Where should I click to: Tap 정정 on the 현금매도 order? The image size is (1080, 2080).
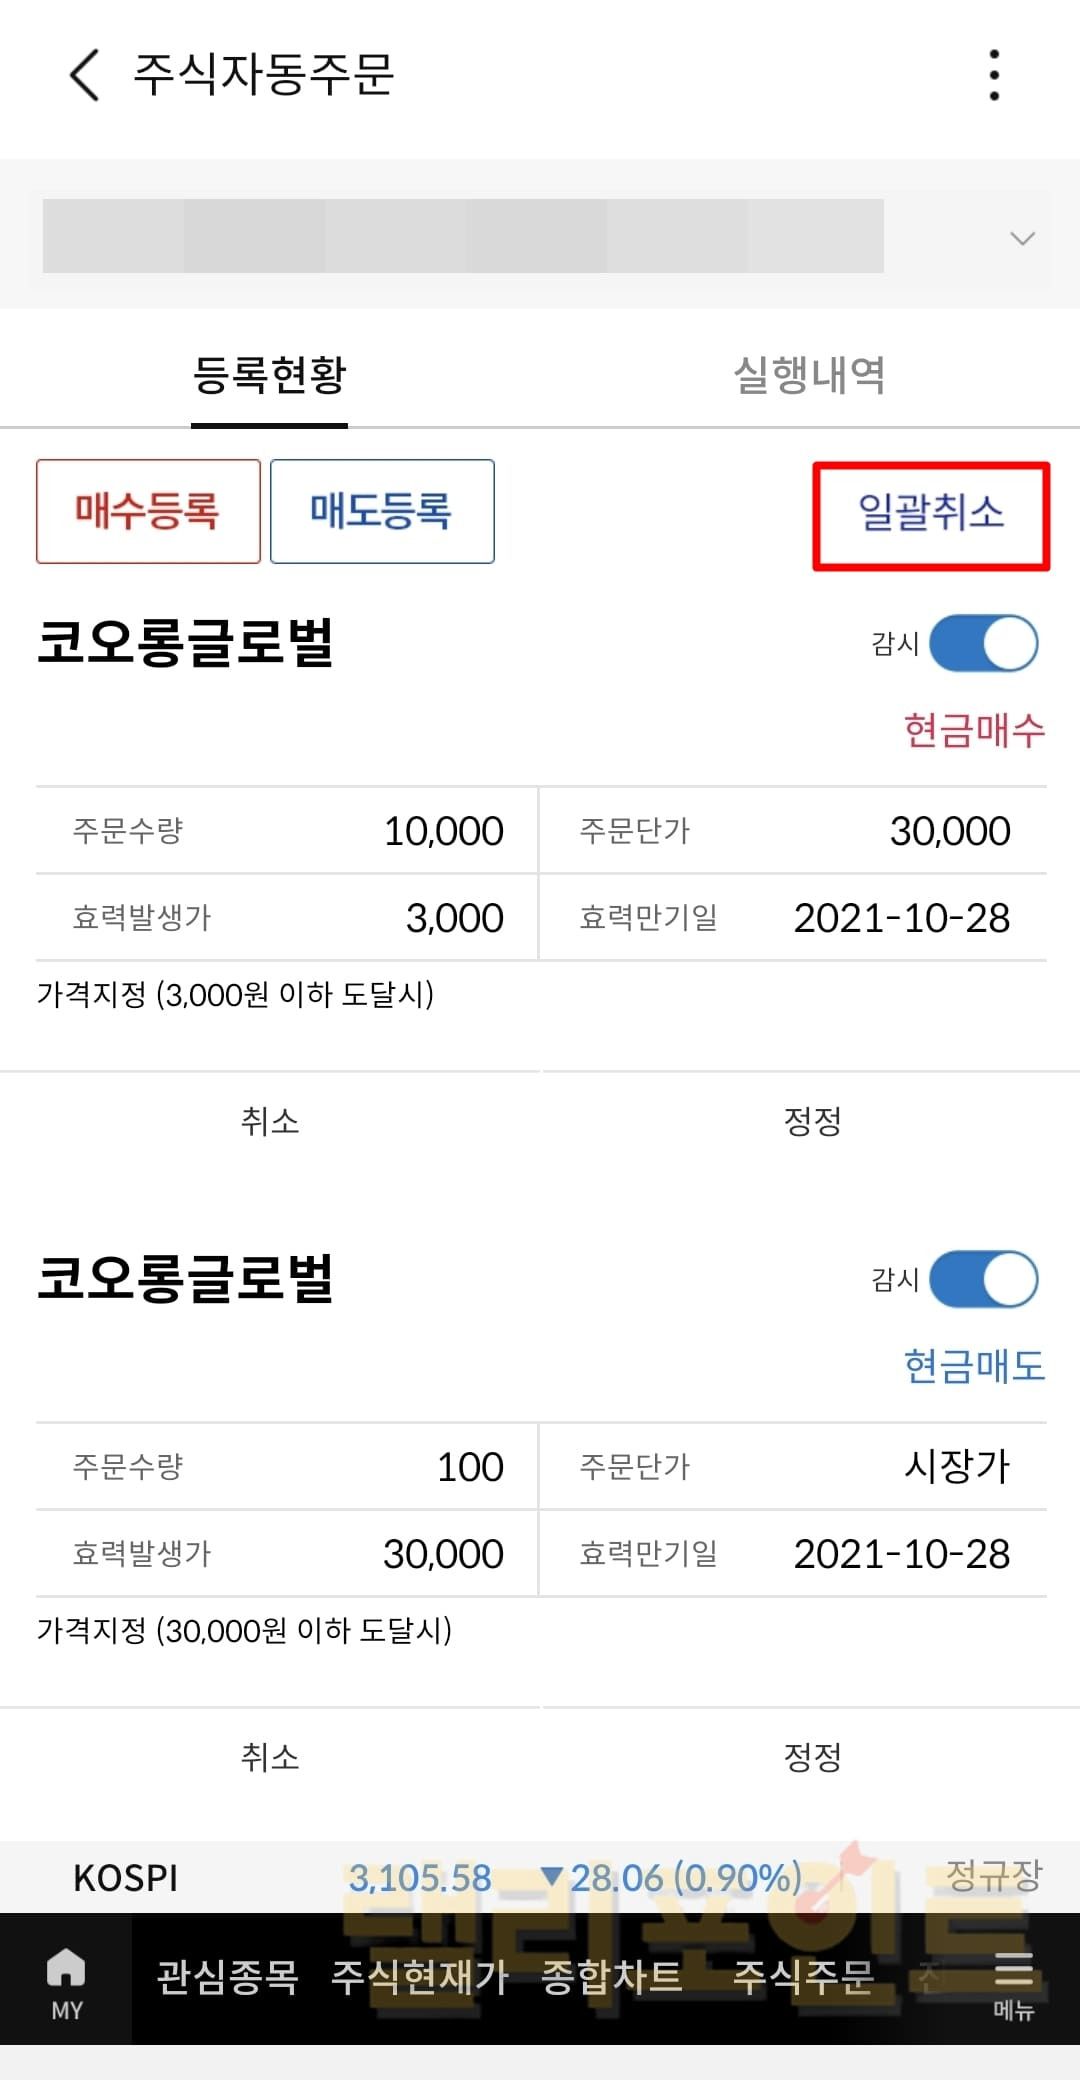811,1757
